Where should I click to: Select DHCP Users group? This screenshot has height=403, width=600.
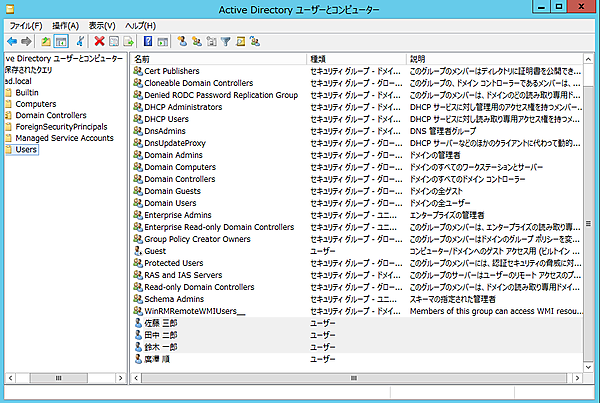tap(166, 119)
